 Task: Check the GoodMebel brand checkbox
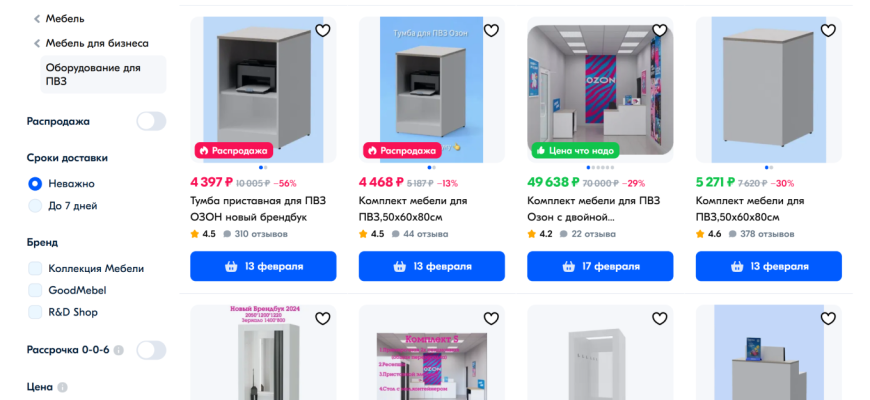(x=35, y=290)
